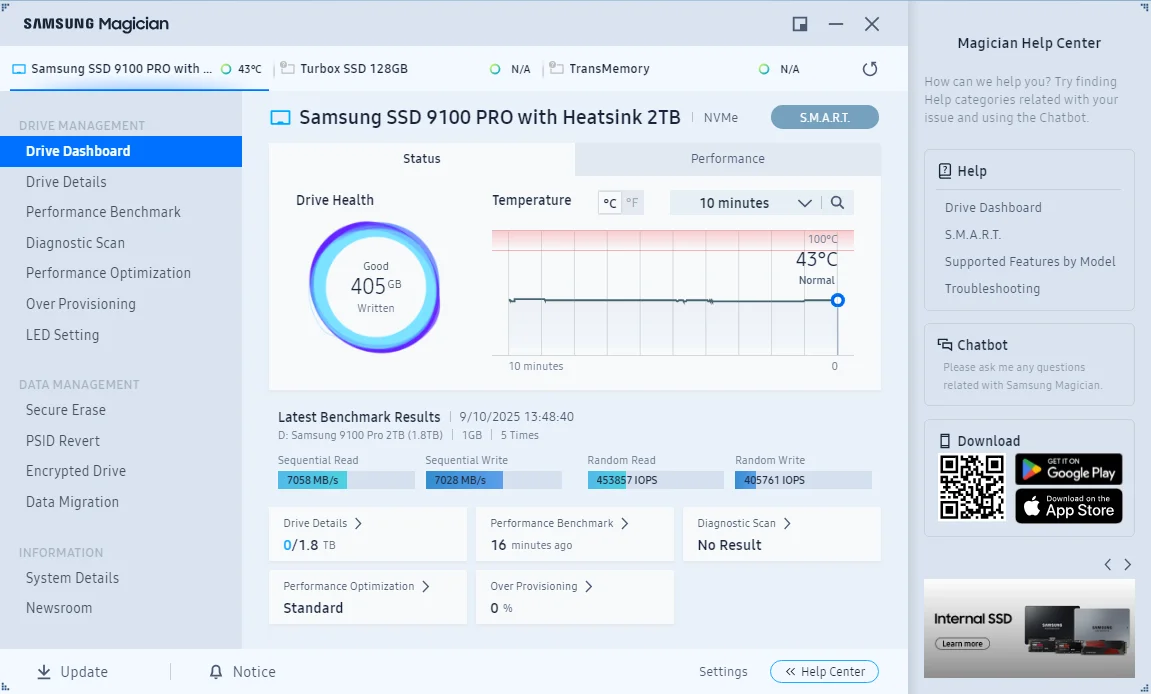Image resolution: width=1151 pixels, height=694 pixels.
Task: Click the Samsung Magician logo
Action: tap(96, 24)
